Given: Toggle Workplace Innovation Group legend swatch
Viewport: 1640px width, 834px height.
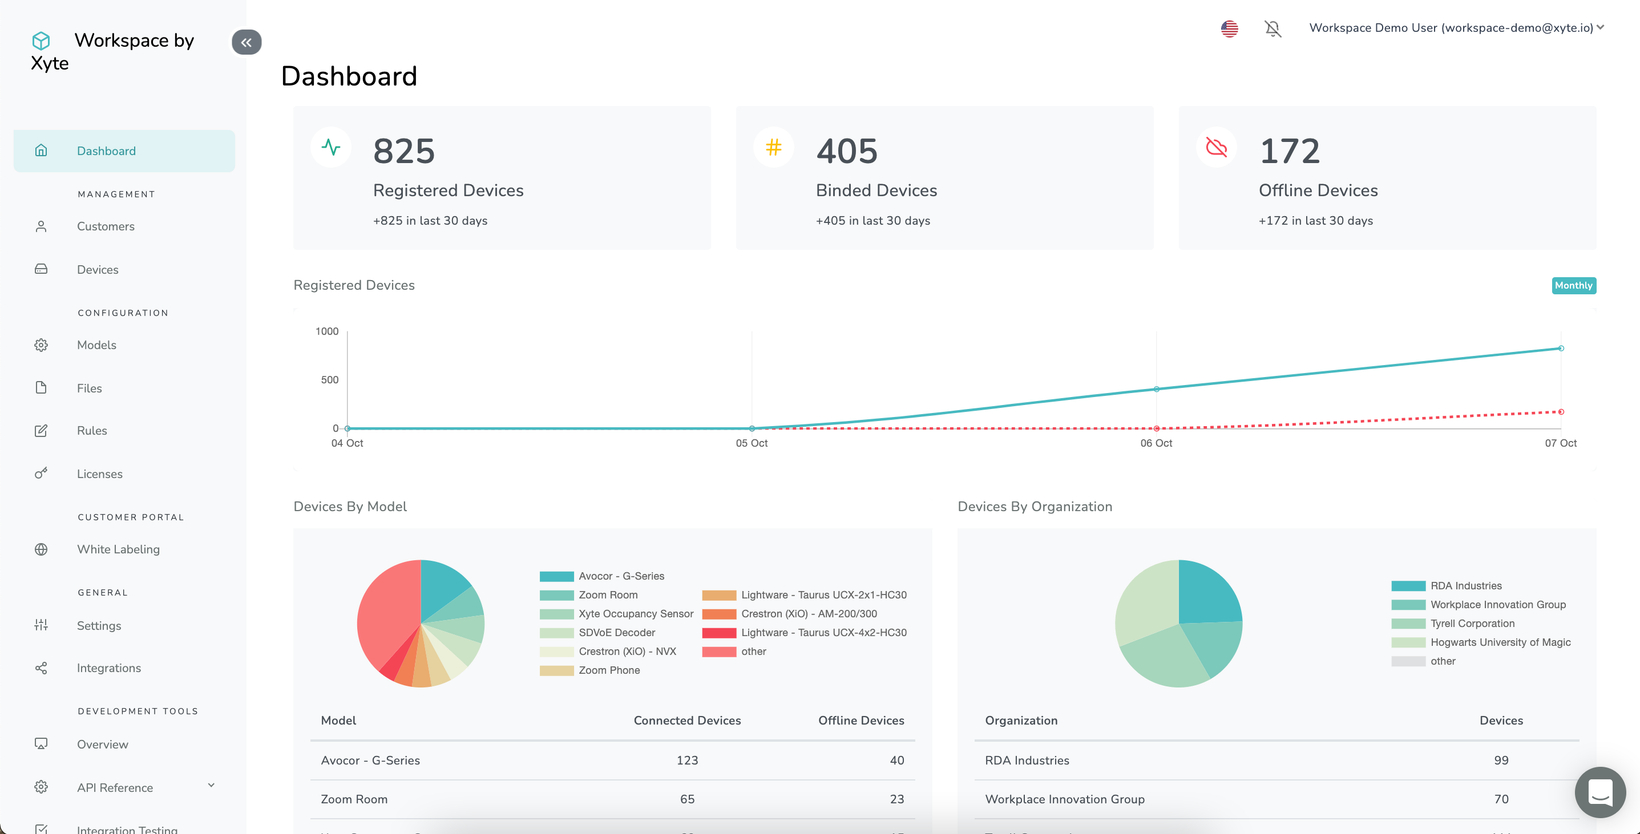Looking at the screenshot, I should pyautogui.click(x=1408, y=605).
